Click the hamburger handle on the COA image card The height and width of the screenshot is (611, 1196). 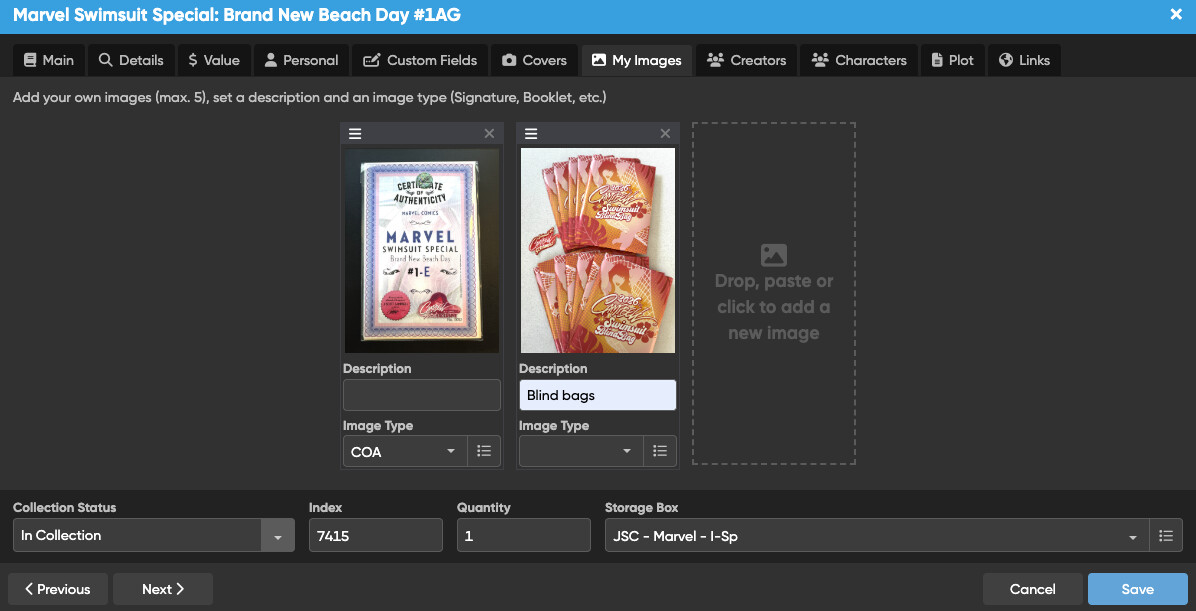(355, 134)
